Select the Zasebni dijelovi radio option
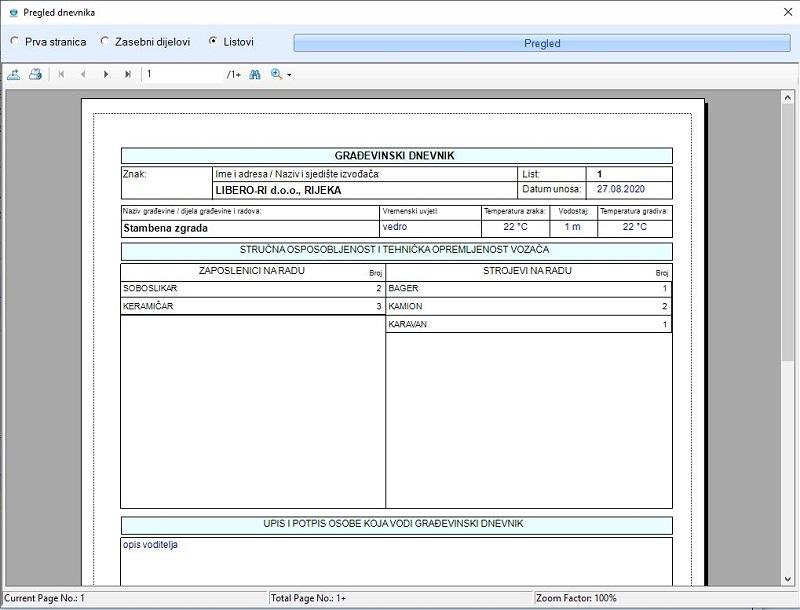Viewport: 800px width, 610px height. [105, 42]
